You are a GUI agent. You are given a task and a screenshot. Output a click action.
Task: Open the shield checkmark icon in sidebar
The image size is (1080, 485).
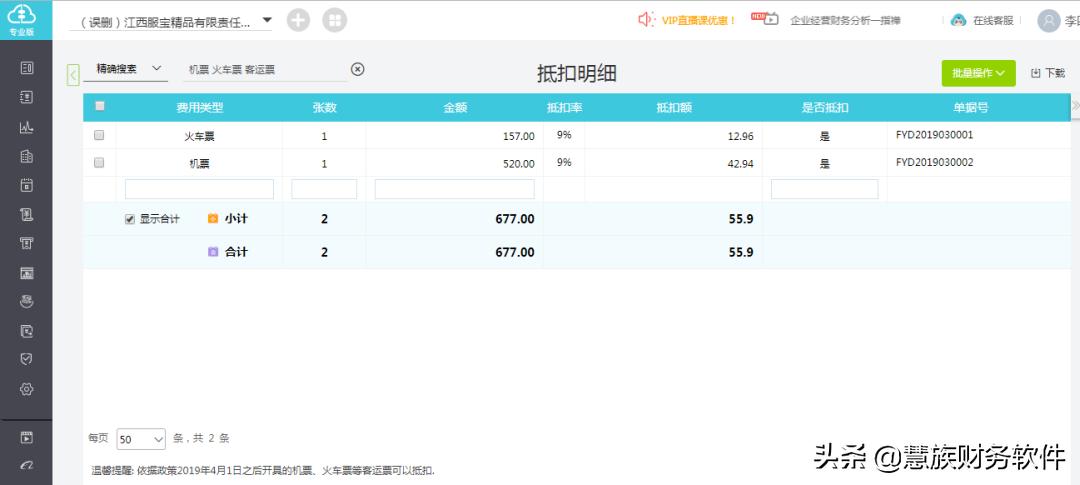tap(26, 360)
